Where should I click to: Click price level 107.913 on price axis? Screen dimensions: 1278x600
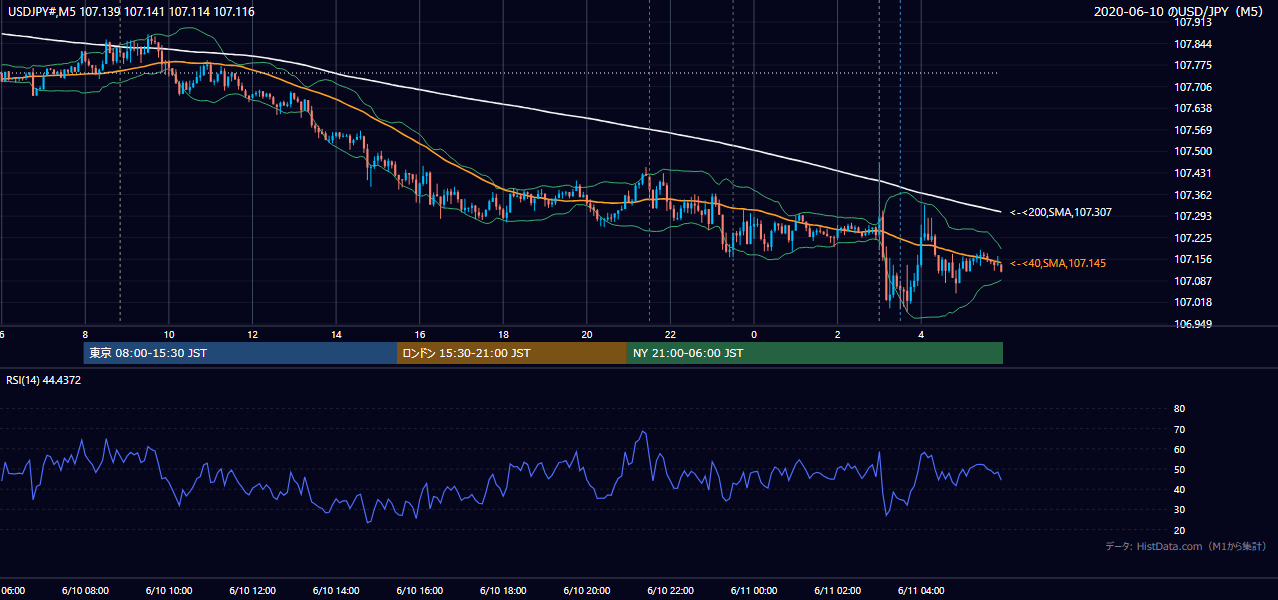[1192, 22]
